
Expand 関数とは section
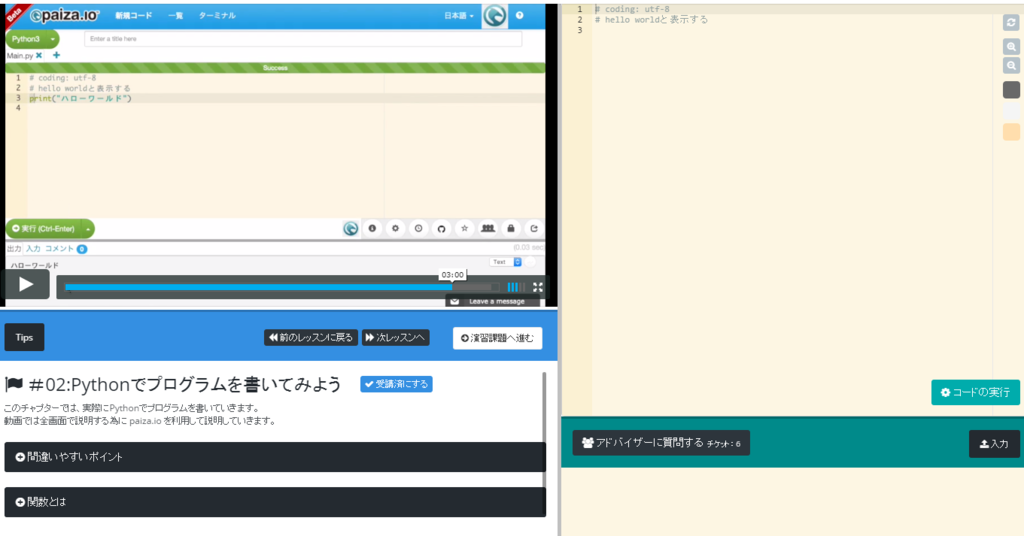tap(275, 502)
